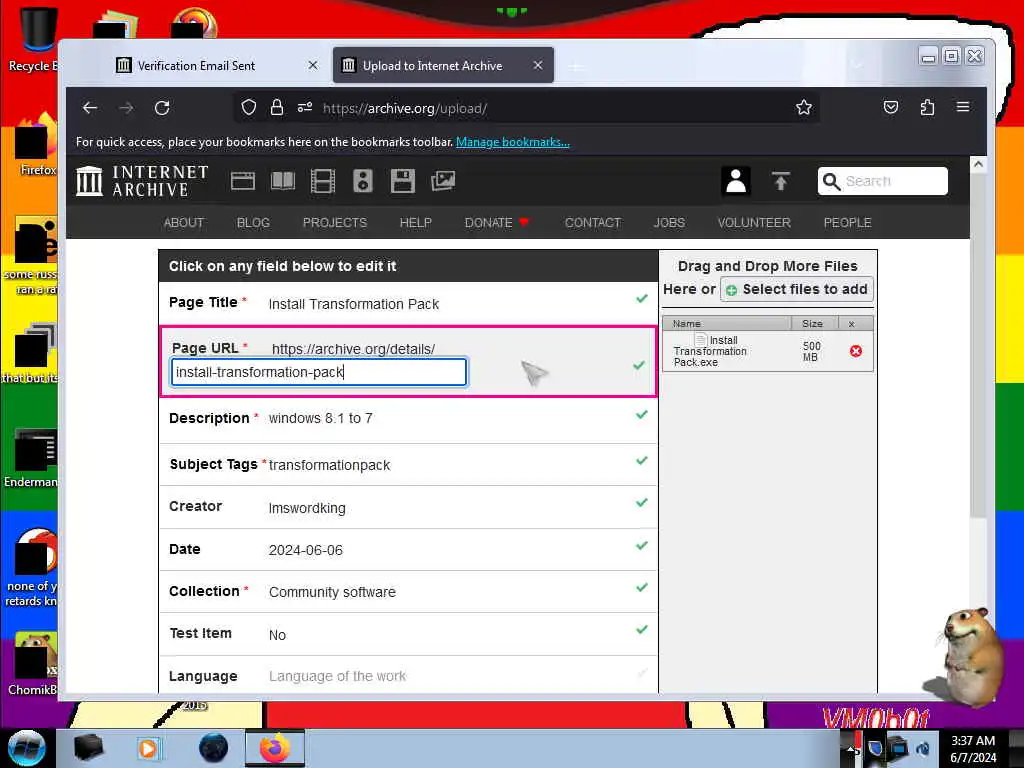Go back with the browser back arrow
Image resolution: width=1024 pixels, height=768 pixels.
(x=90, y=108)
